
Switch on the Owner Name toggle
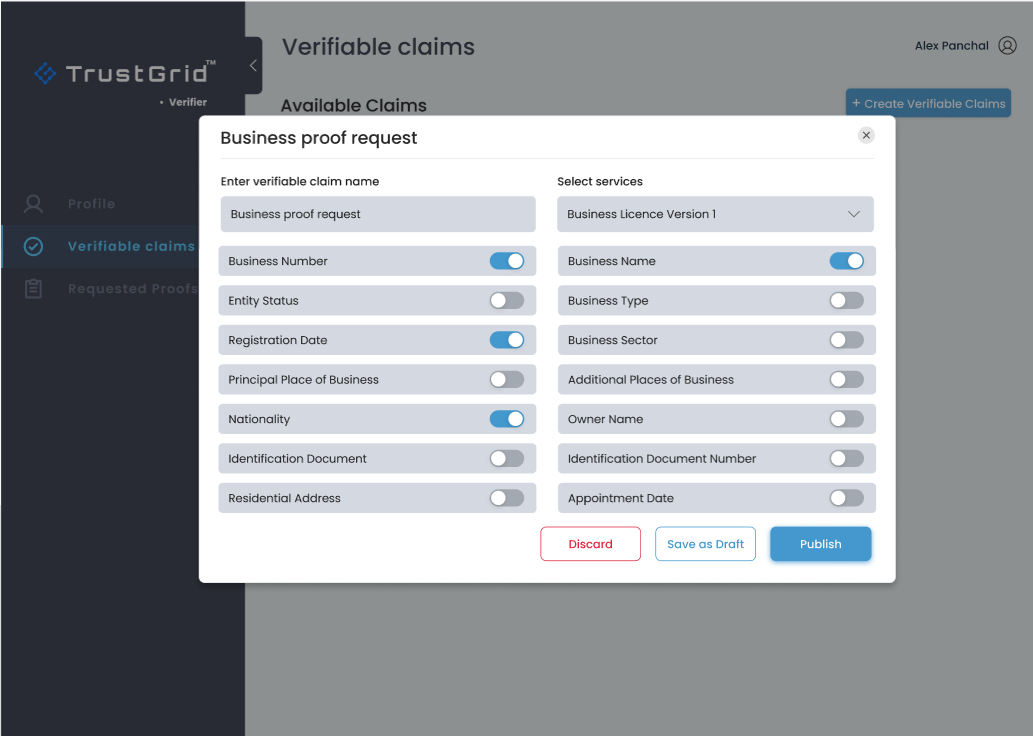point(846,419)
